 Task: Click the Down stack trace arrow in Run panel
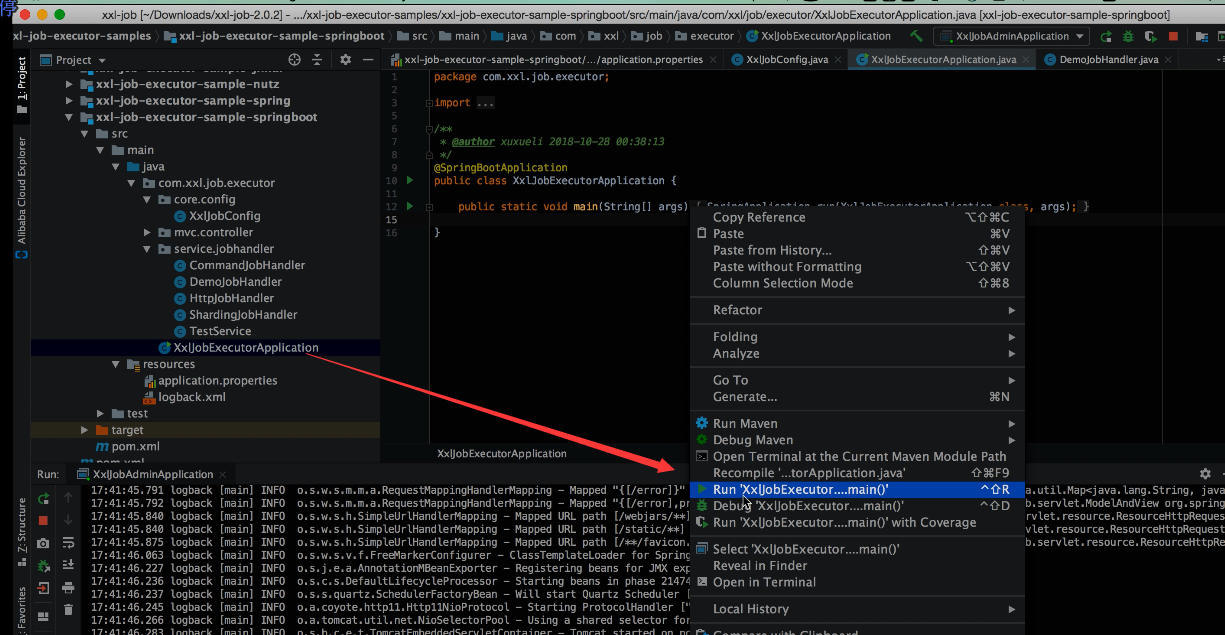[x=68, y=520]
